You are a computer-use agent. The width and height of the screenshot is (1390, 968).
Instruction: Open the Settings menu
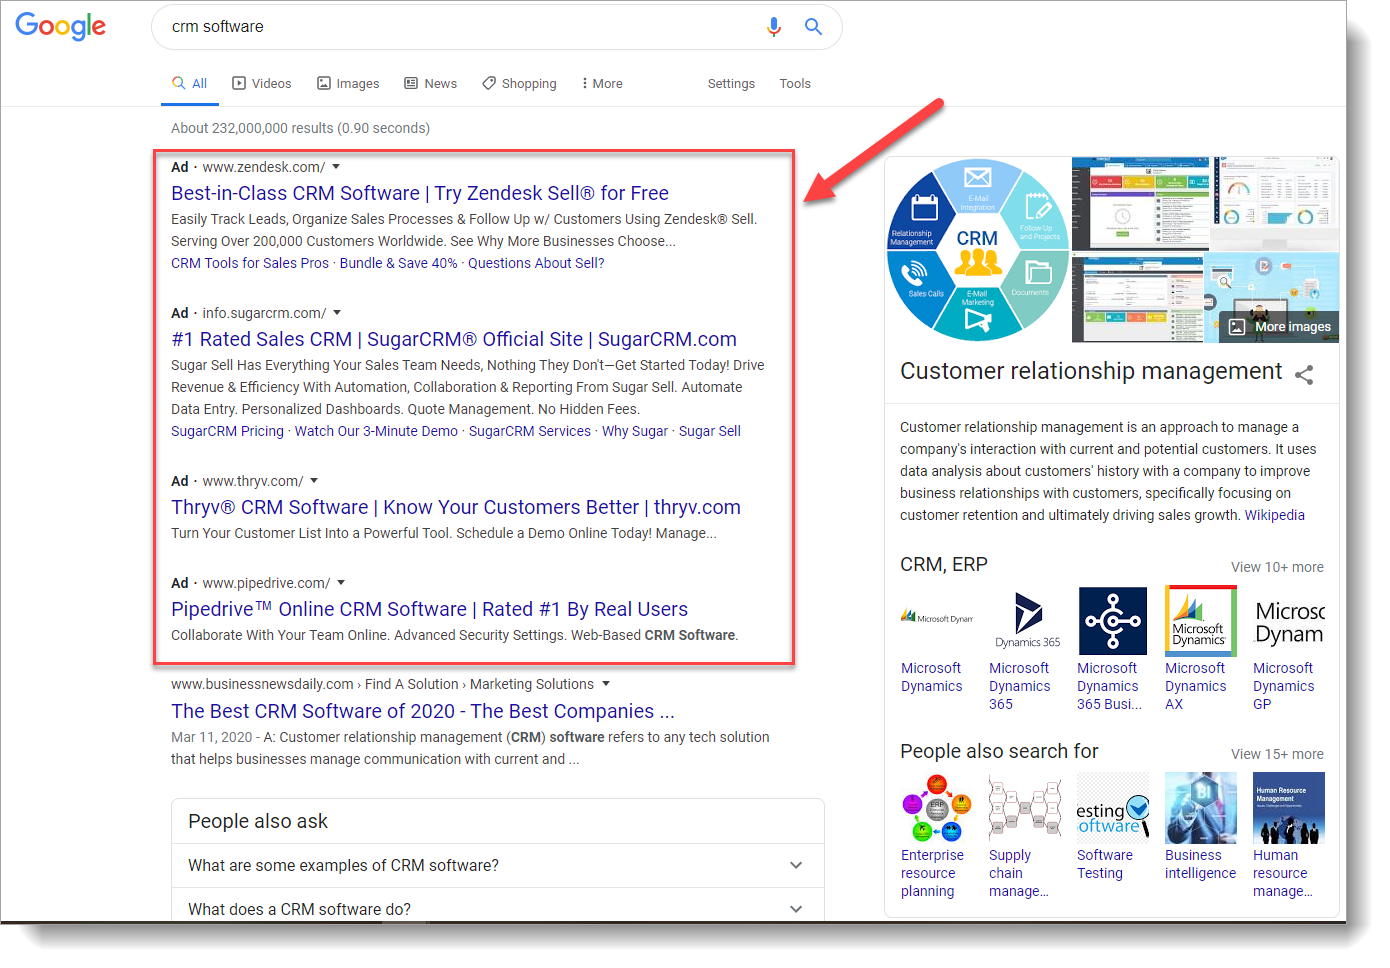[x=731, y=84]
